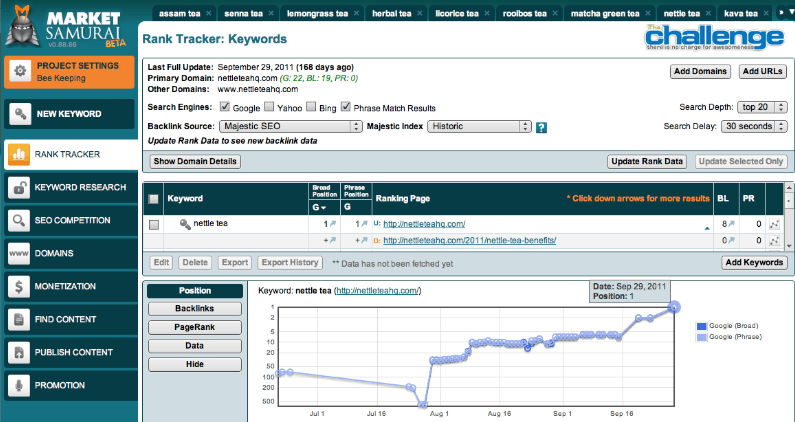This screenshot has width=795, height=422.
Task: Click the Project Settings gear icon
Action: (x=19, y=69)
